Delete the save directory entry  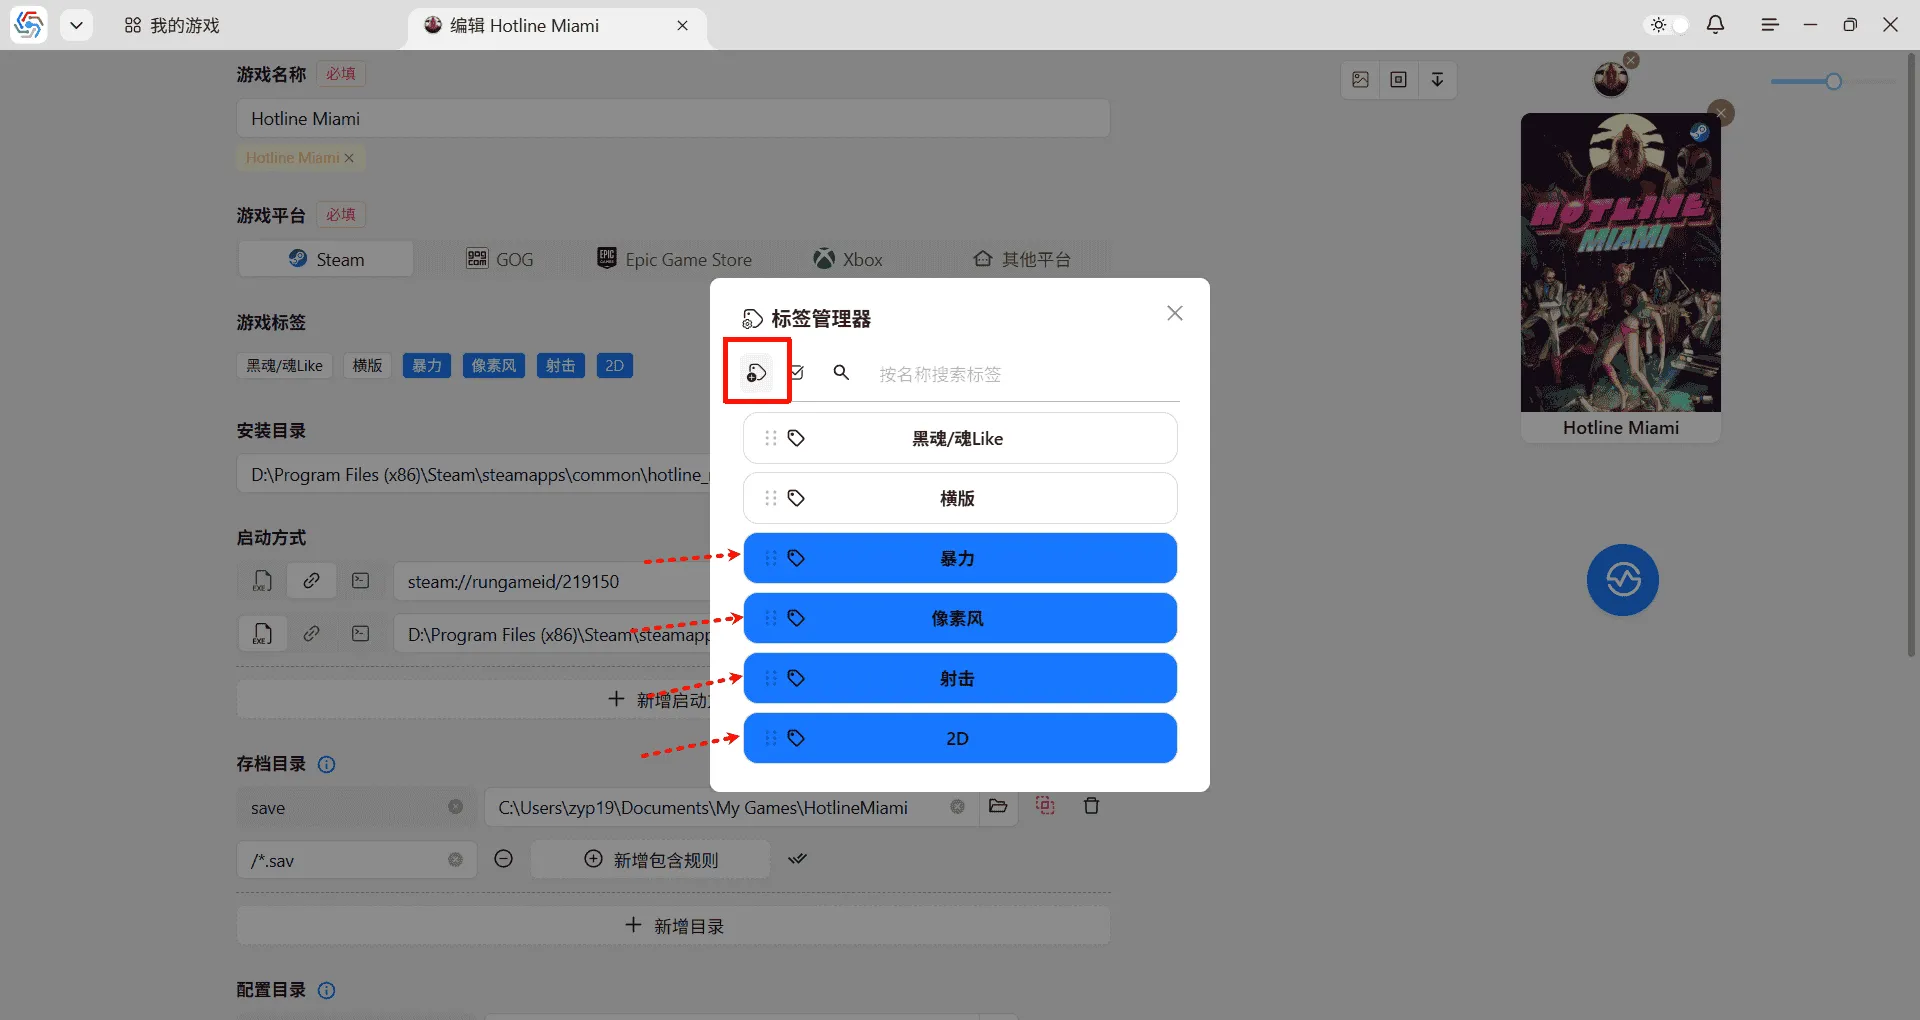(1091, 806)
